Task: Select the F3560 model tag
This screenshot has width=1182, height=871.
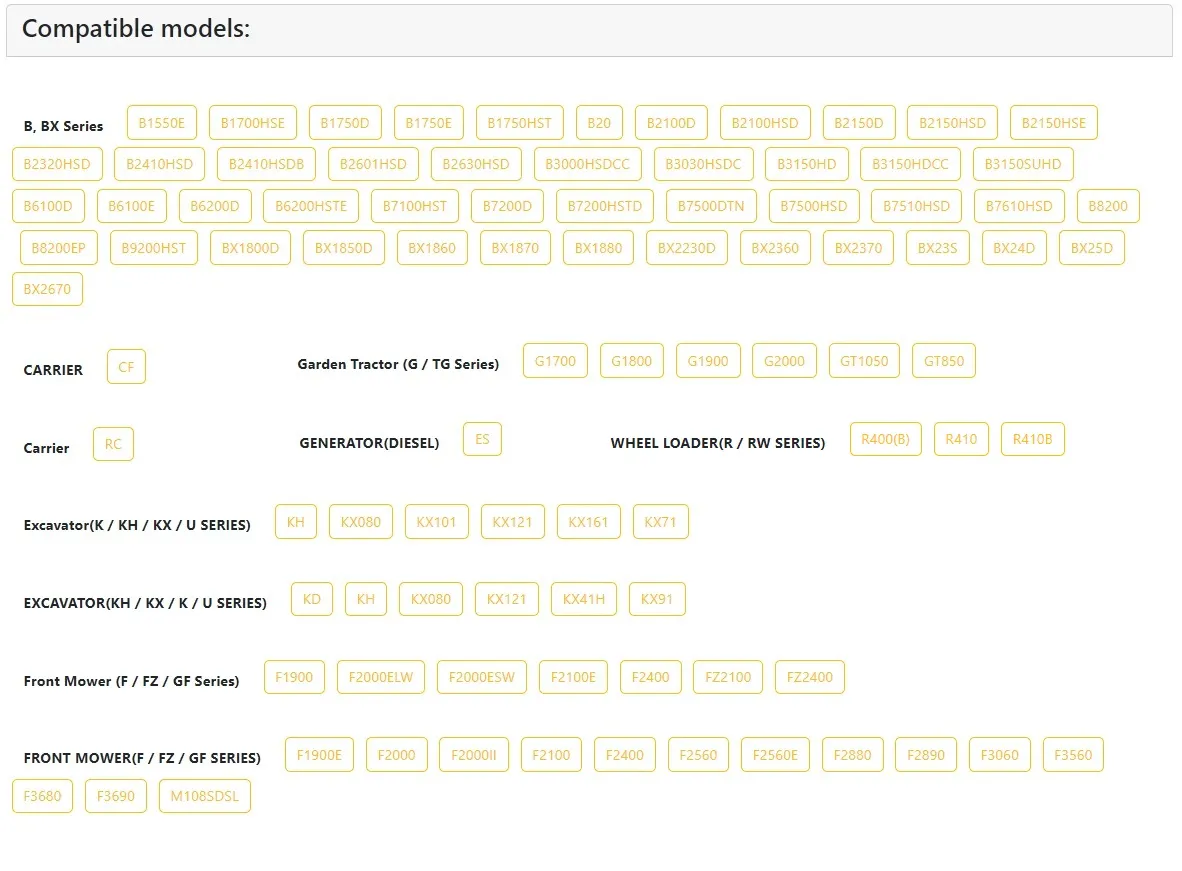Action: (1073, 755)
